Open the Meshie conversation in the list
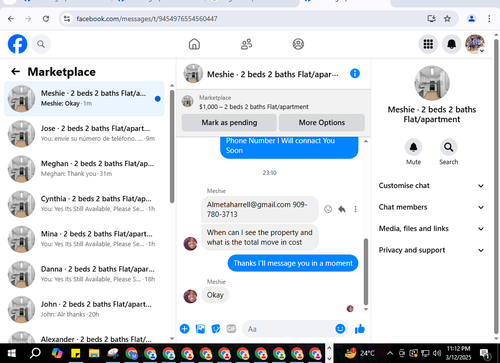The image size is (500, 363). pyautogui.click(x=84, y=99)
